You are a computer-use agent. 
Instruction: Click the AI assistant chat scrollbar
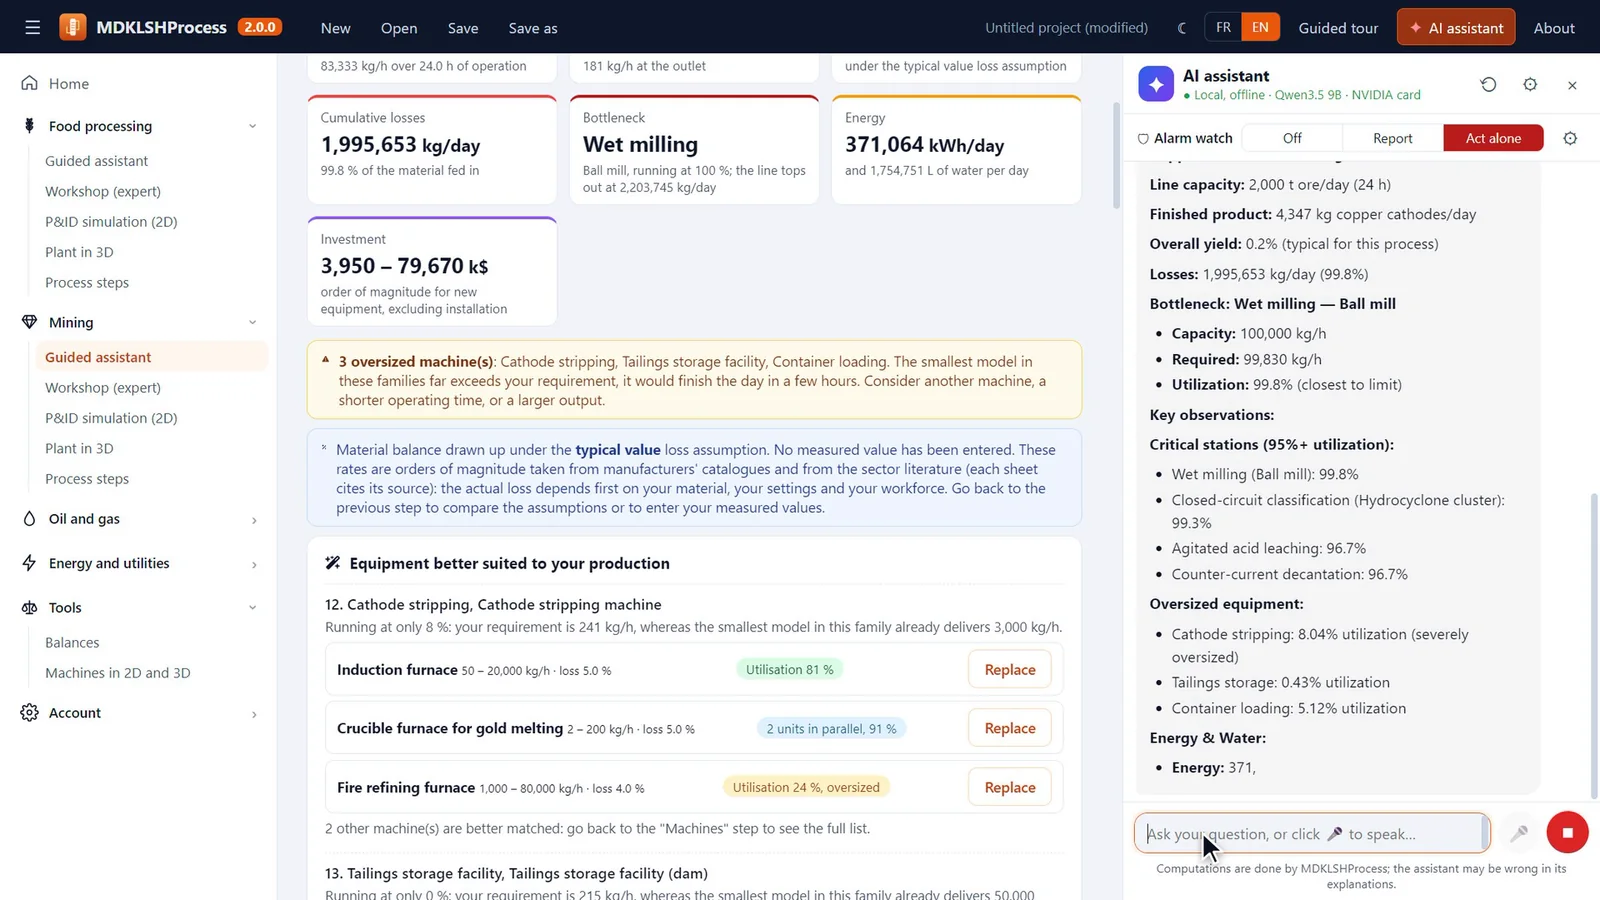1594,645
